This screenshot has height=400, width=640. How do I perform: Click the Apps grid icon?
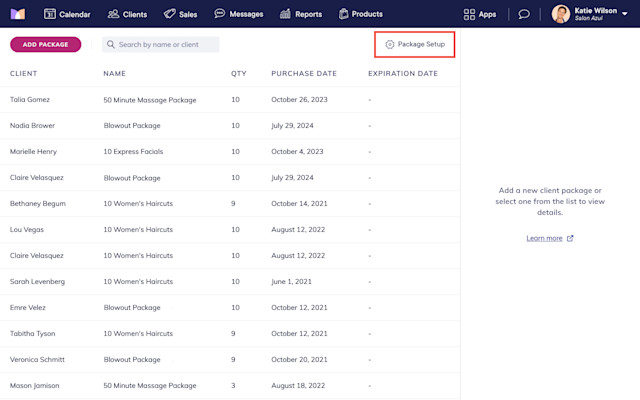469,14
